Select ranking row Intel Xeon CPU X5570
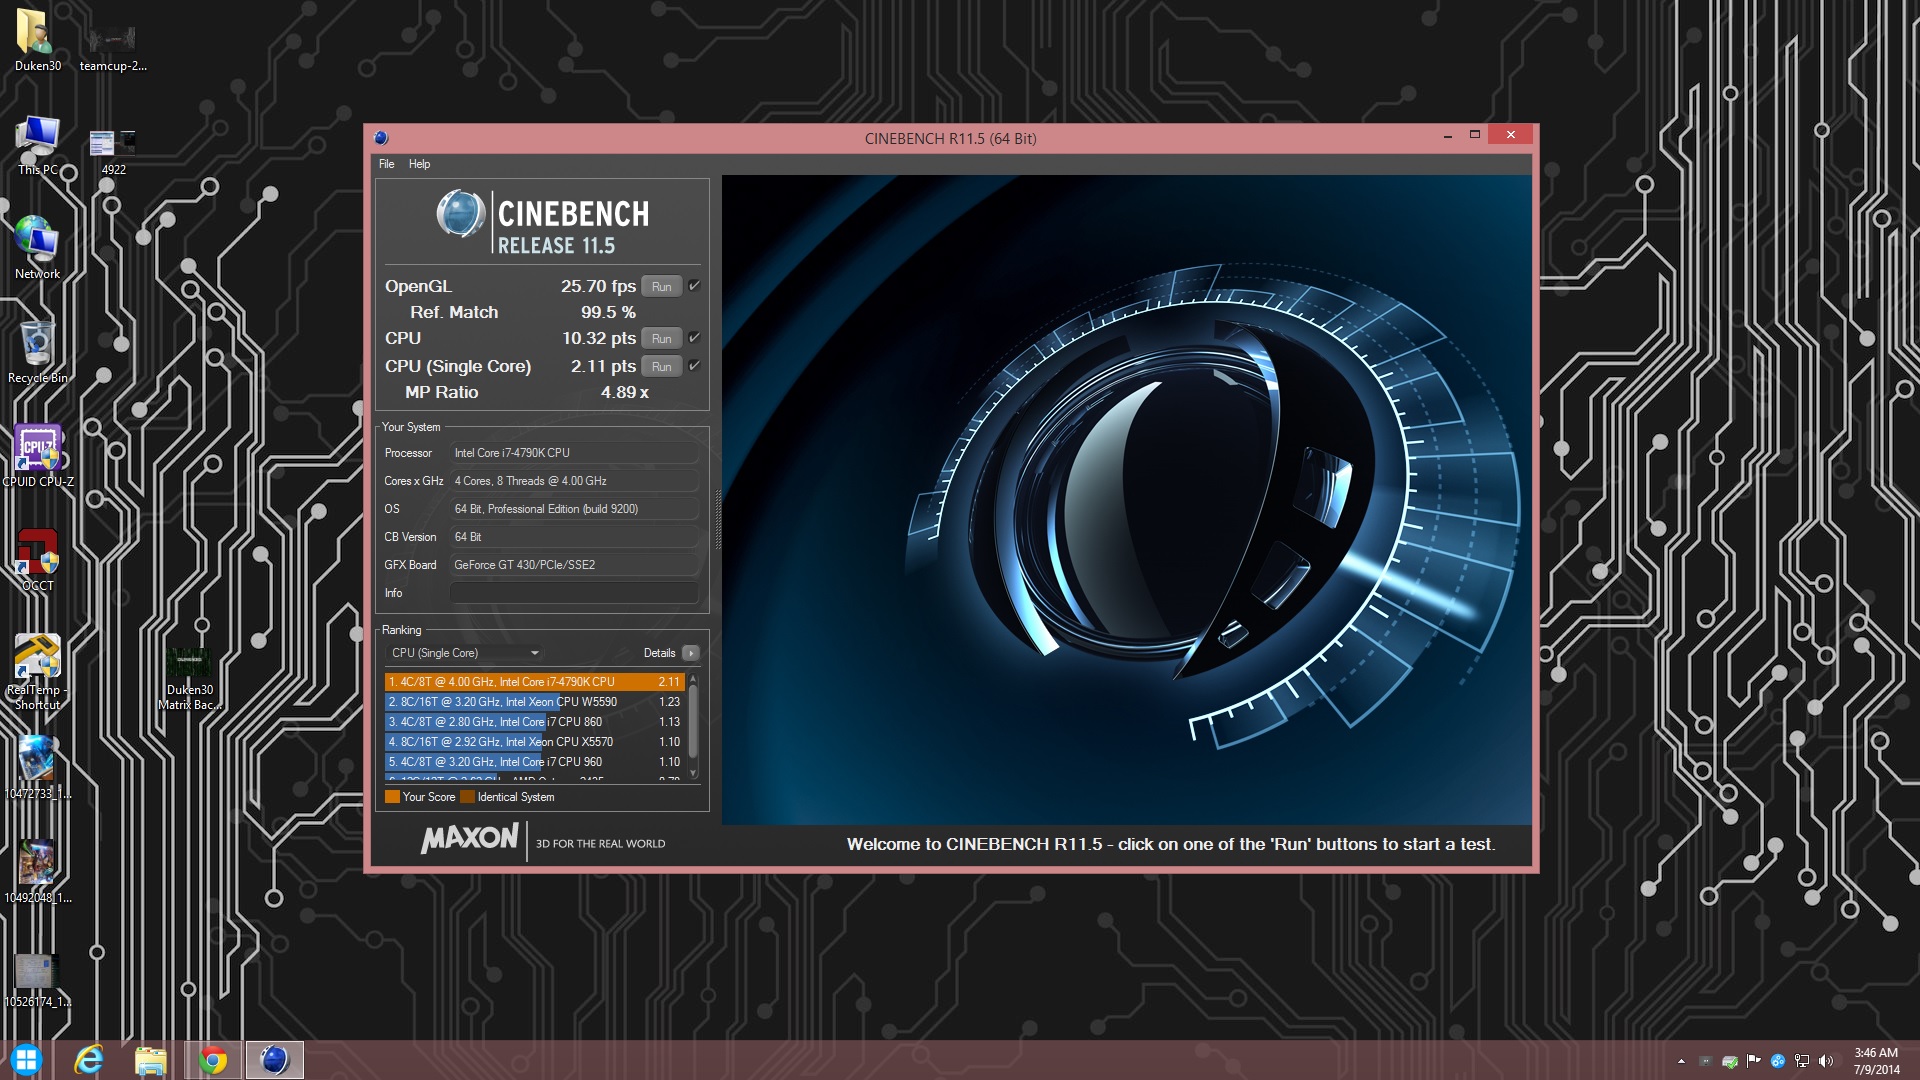This screenshot has width=1920, height=1080. (x=534, y=742)
